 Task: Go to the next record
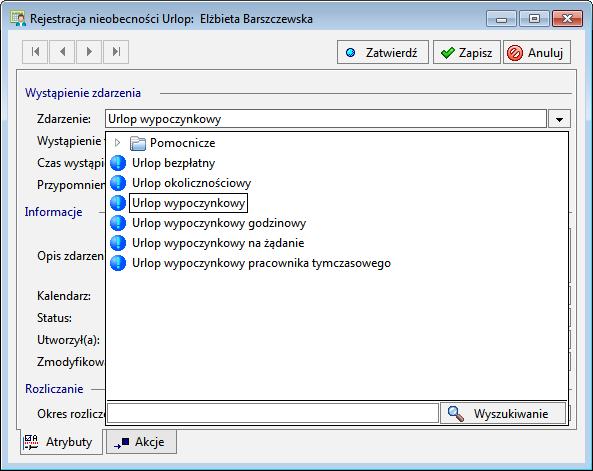click(x=89, y=52)
